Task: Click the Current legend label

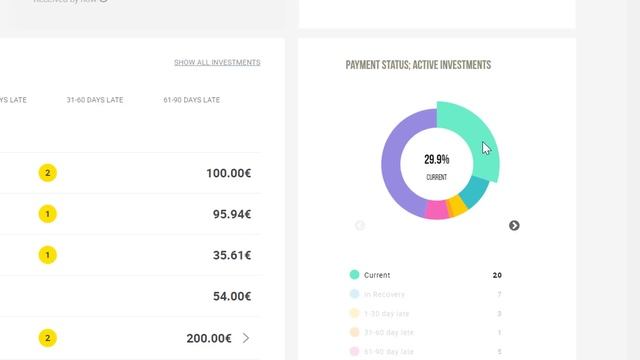Action: pyautogui.click(x=377, y=275)
